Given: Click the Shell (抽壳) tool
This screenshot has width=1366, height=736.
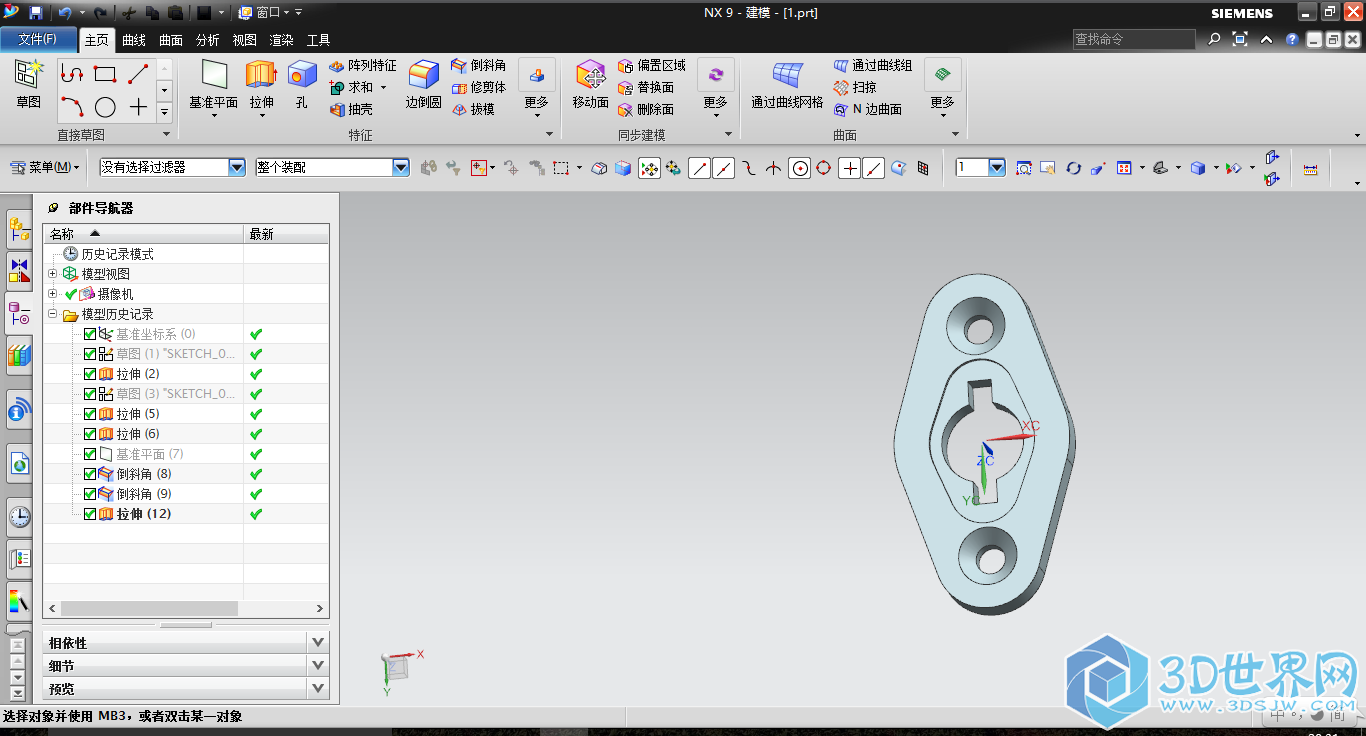Looking at the screenshot, I should pyautogui.click(x=352, y=110).
